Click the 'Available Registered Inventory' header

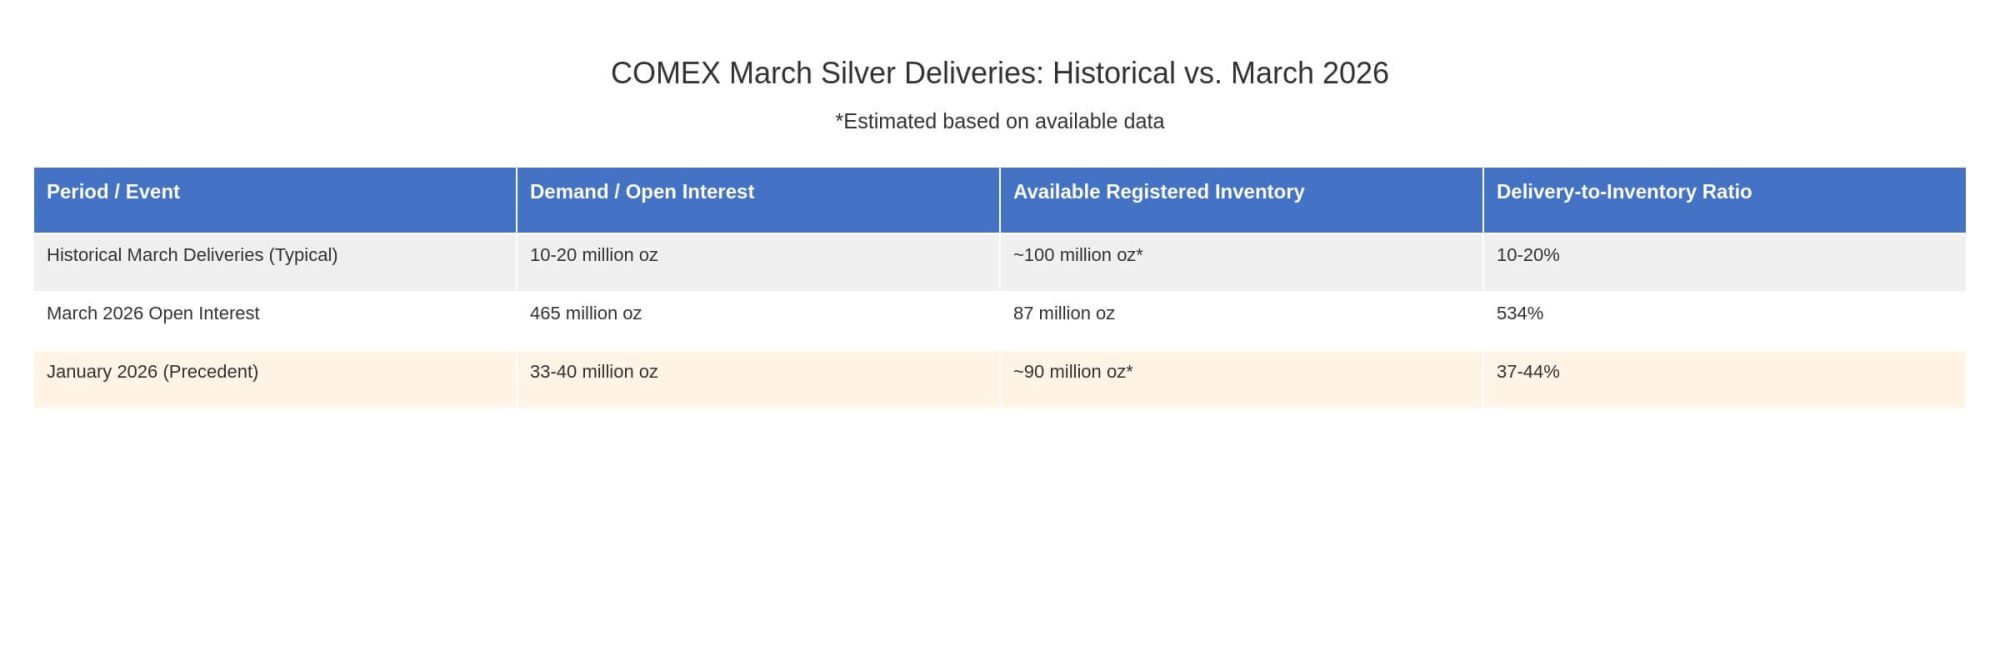(x=1158, y=192)
